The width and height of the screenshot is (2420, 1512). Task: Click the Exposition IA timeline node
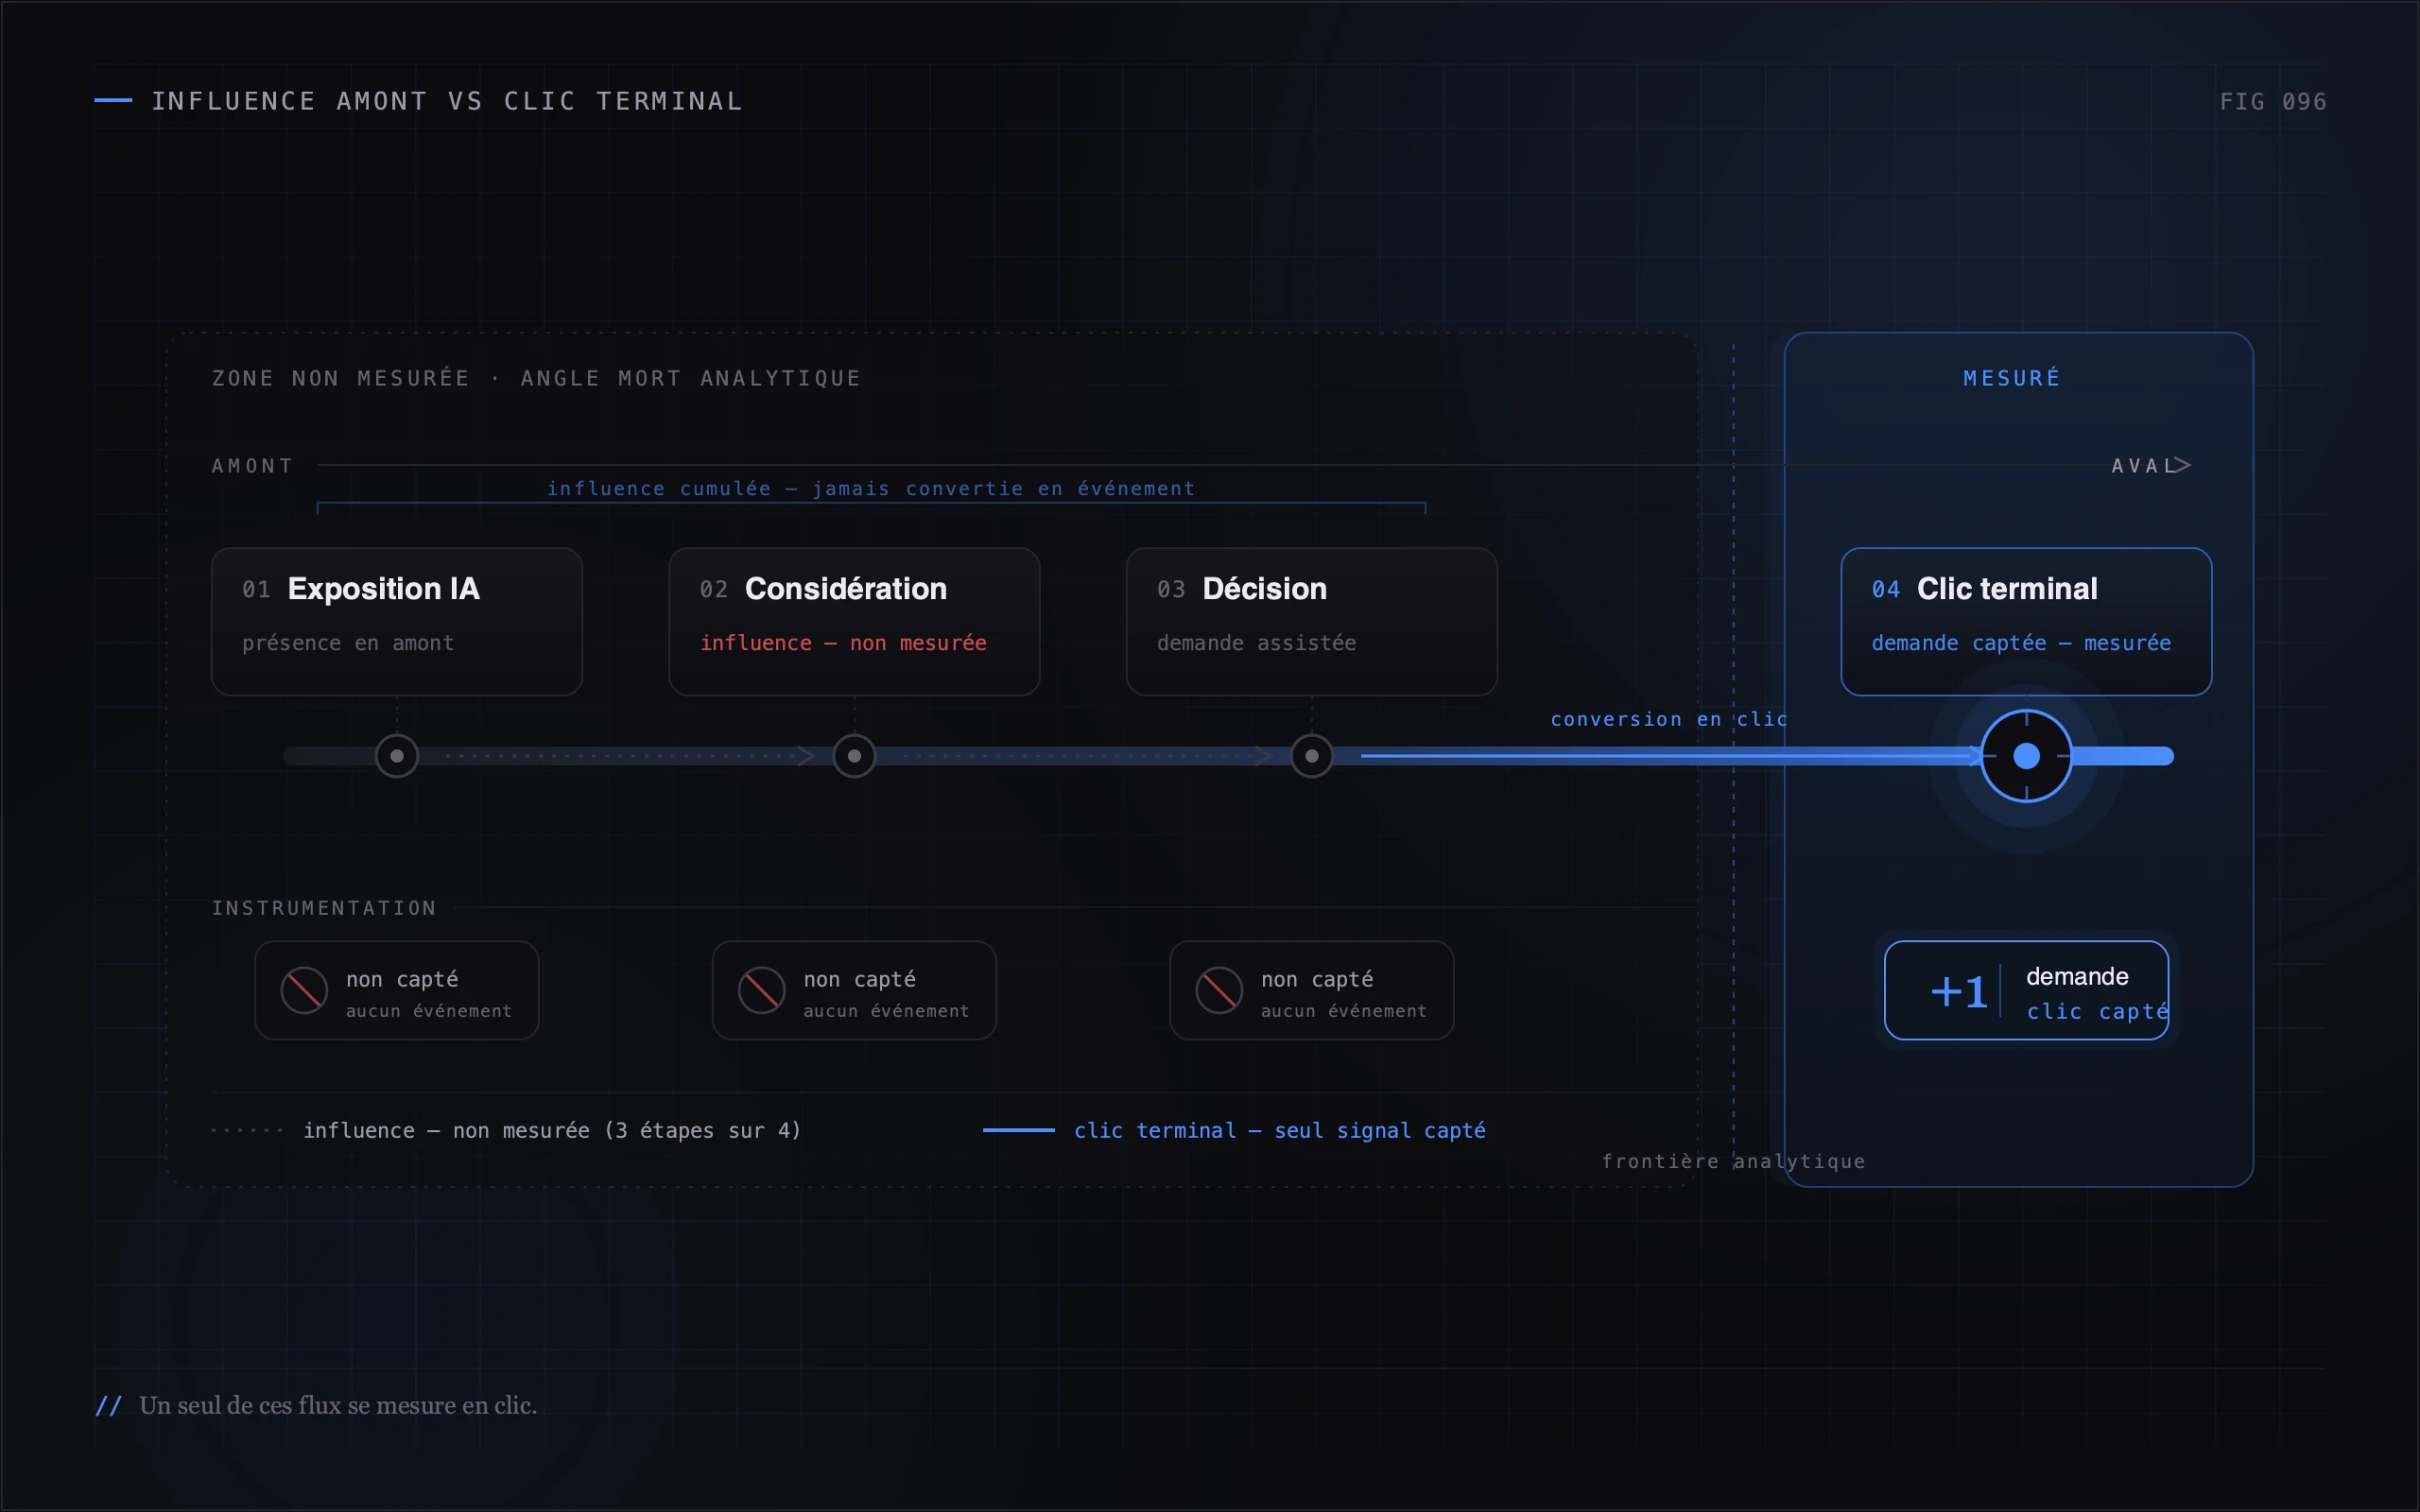click(397, 756)
